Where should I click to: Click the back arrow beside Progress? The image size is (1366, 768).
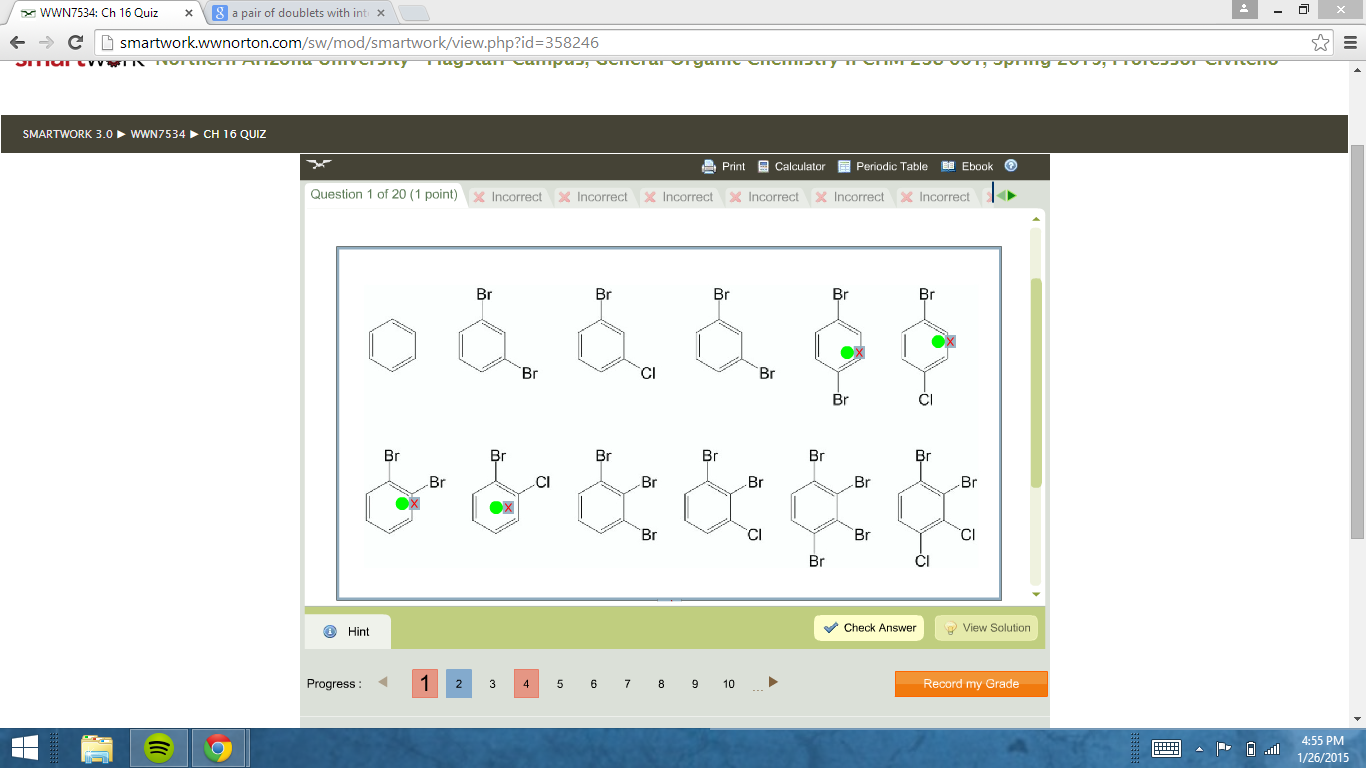(381, 683)
